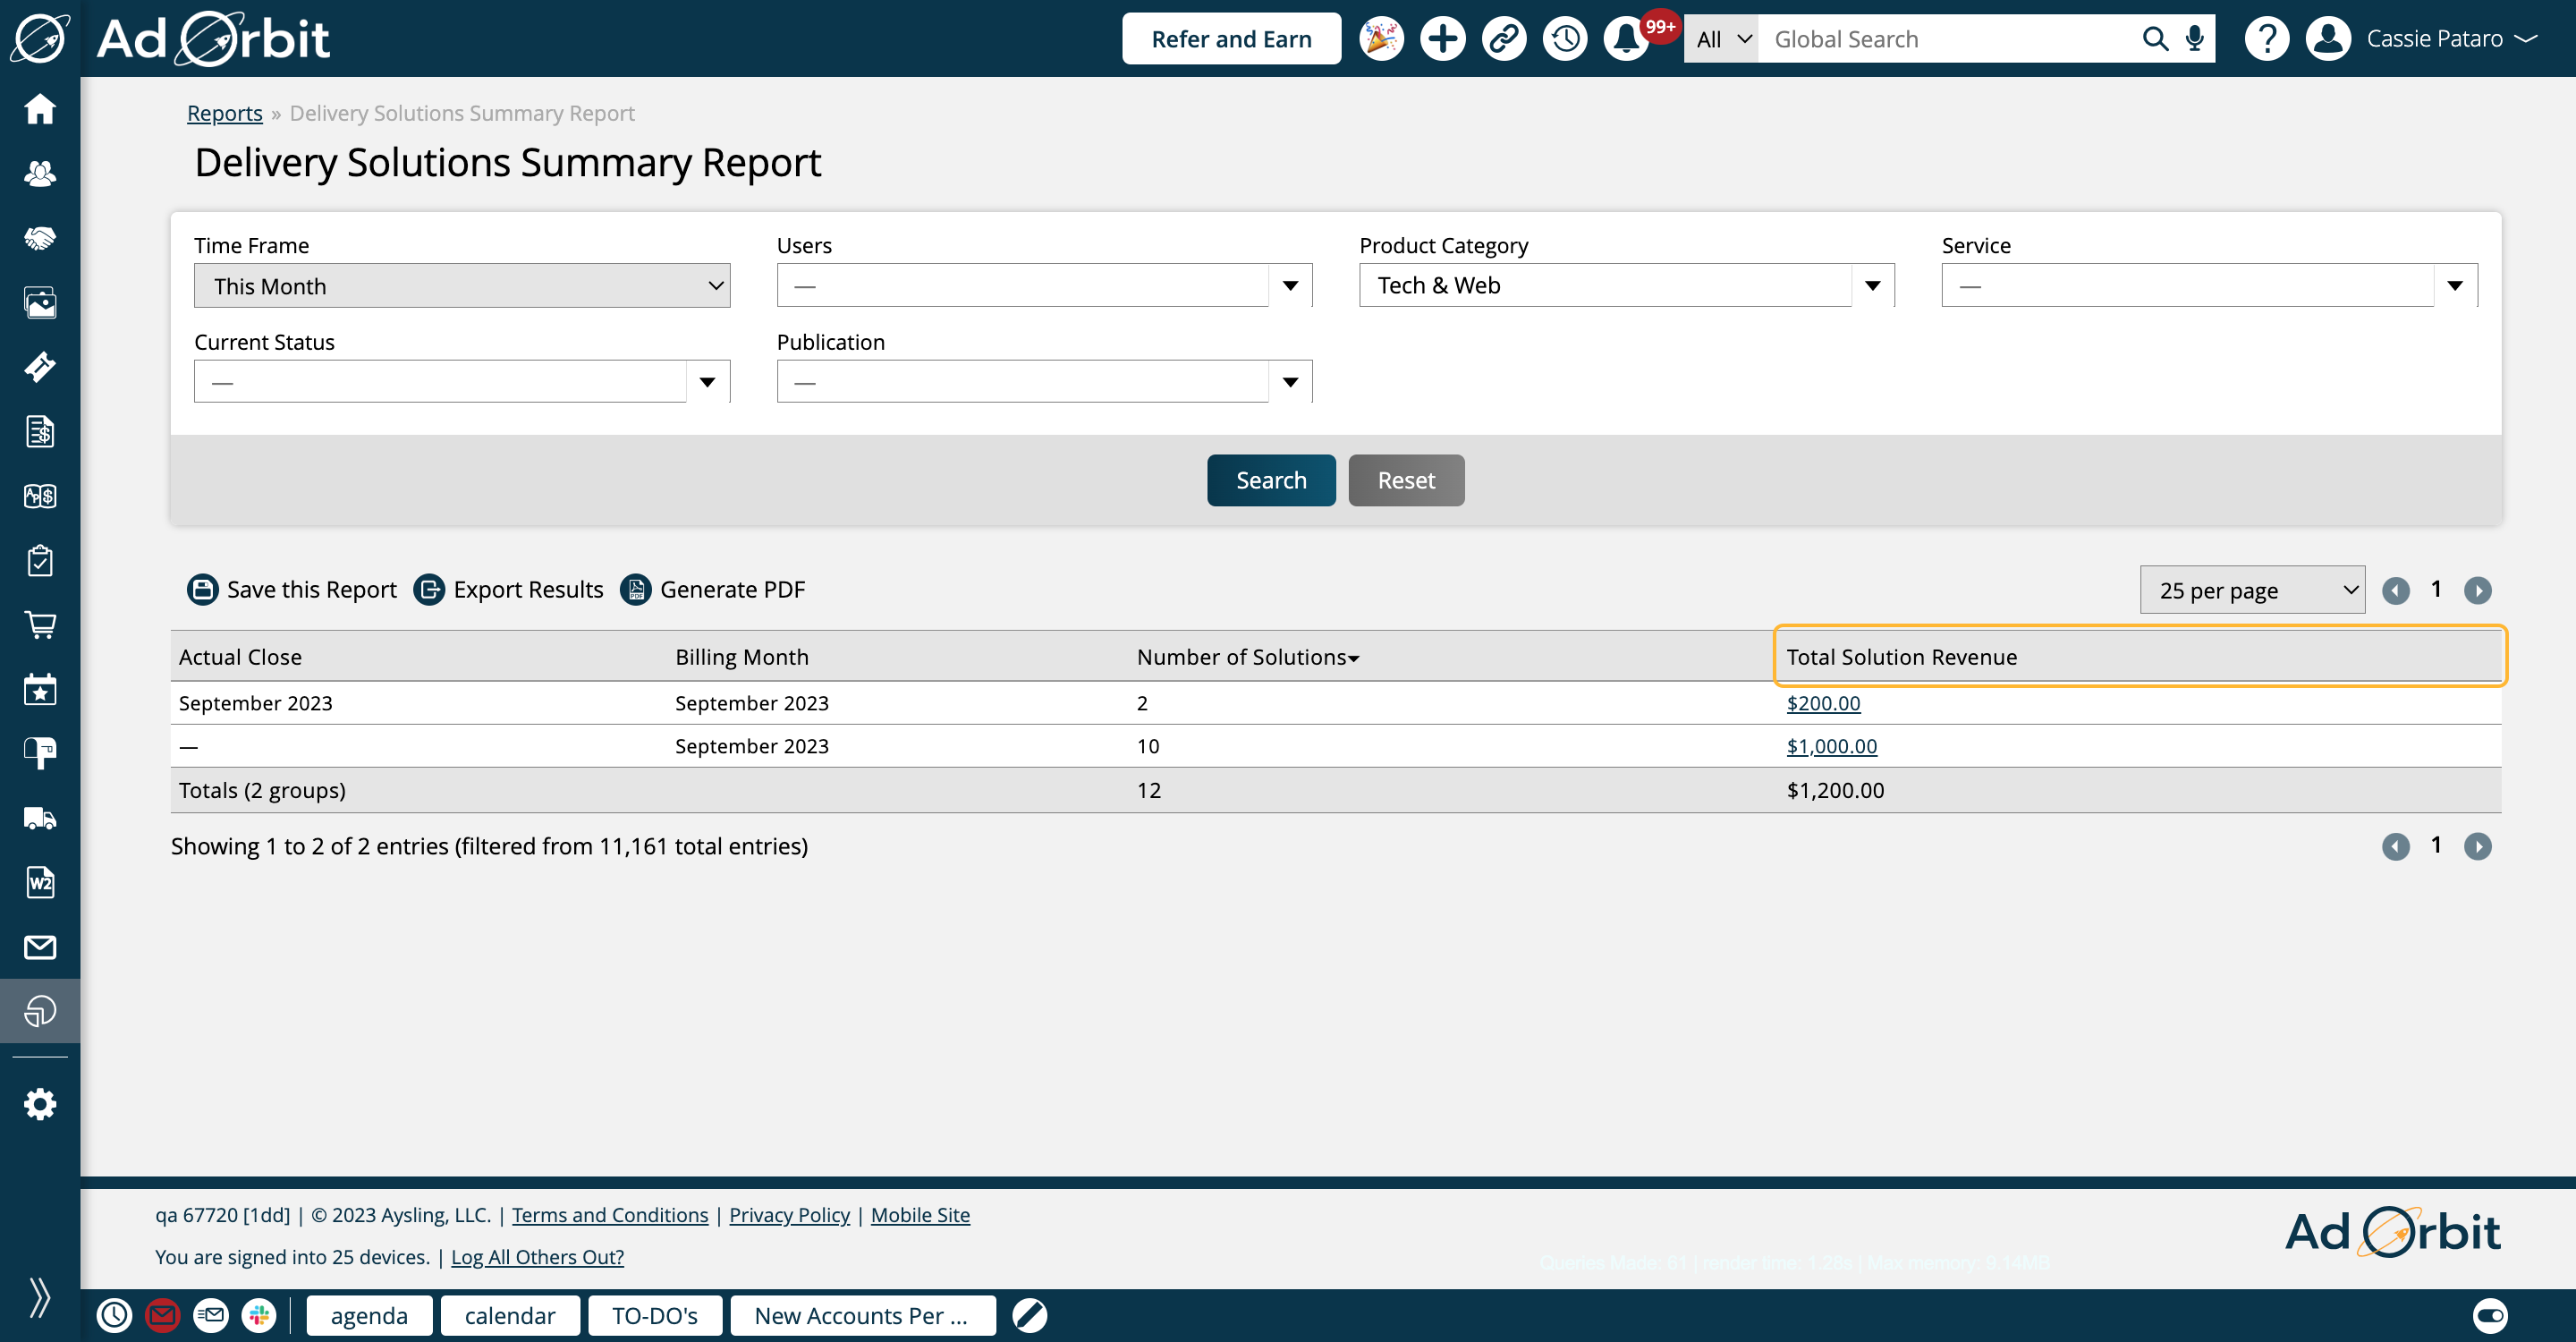Expand the Time Frame dropdown menu
The height and width of the screenshot is (1342, 2576).
click(x=460, y=285)
